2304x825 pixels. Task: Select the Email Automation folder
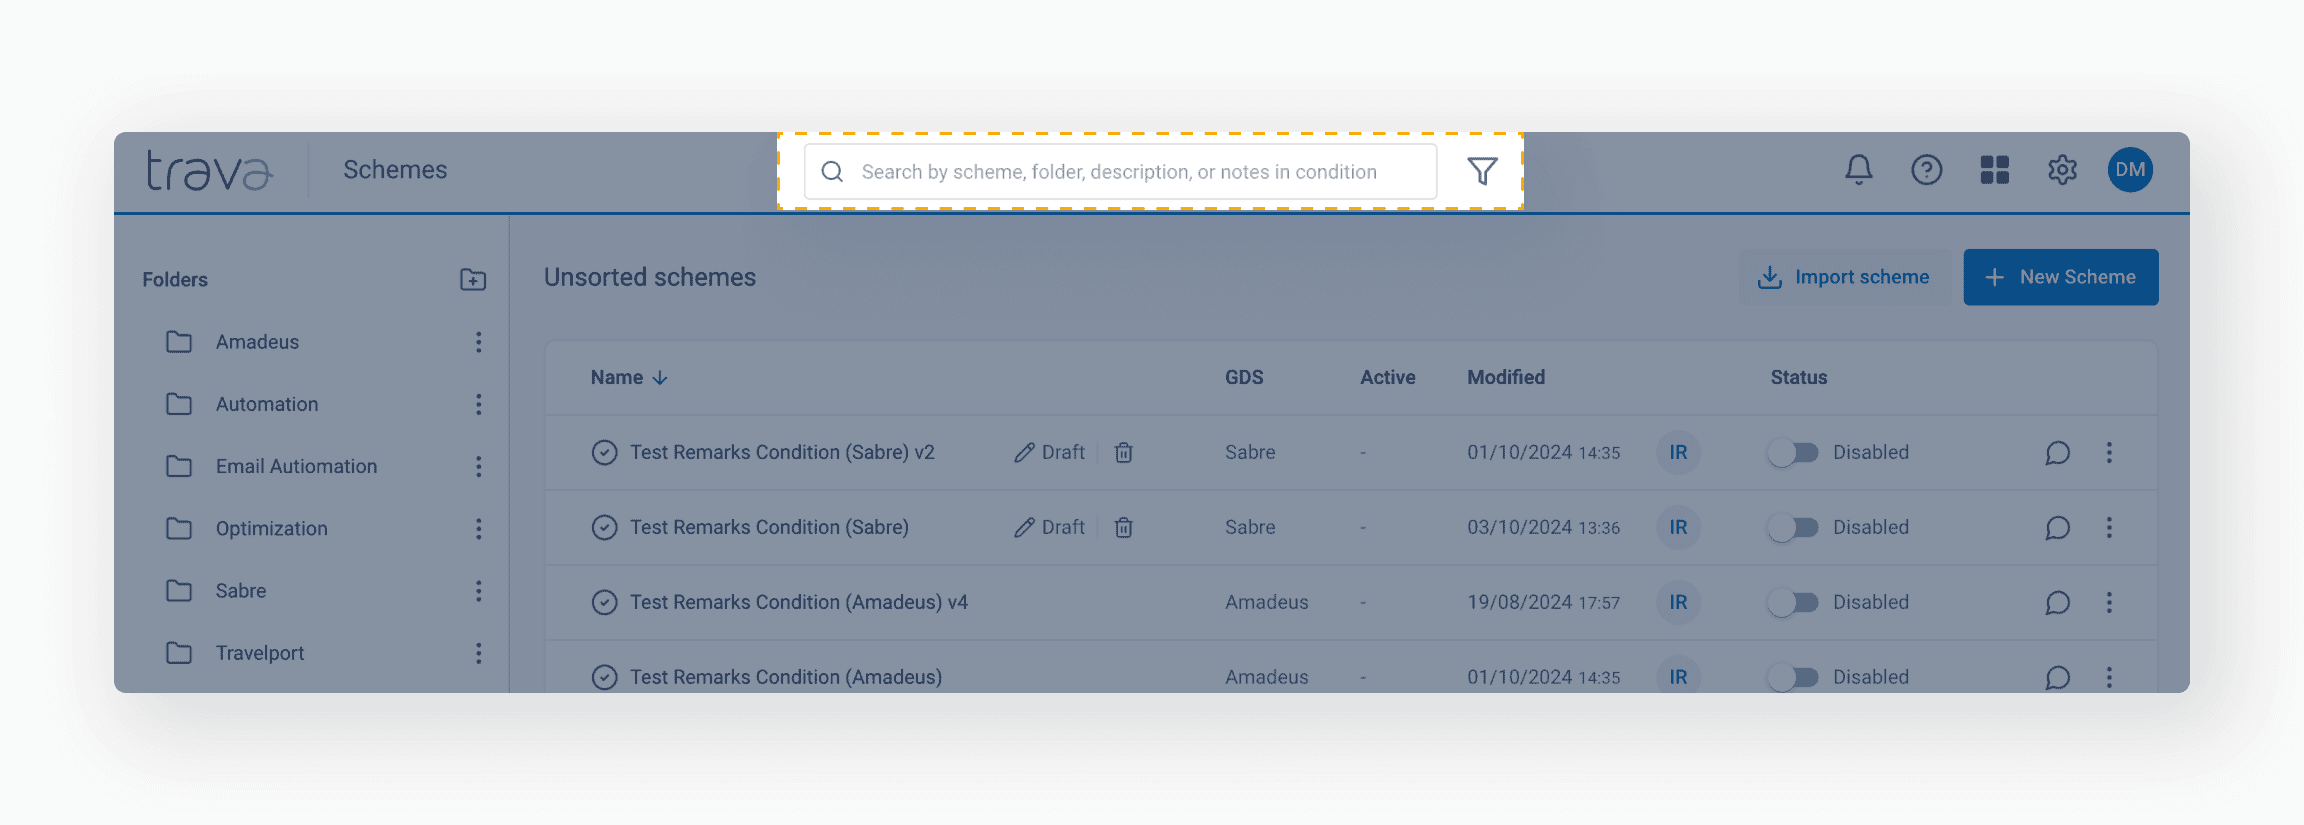coord(296,467)
